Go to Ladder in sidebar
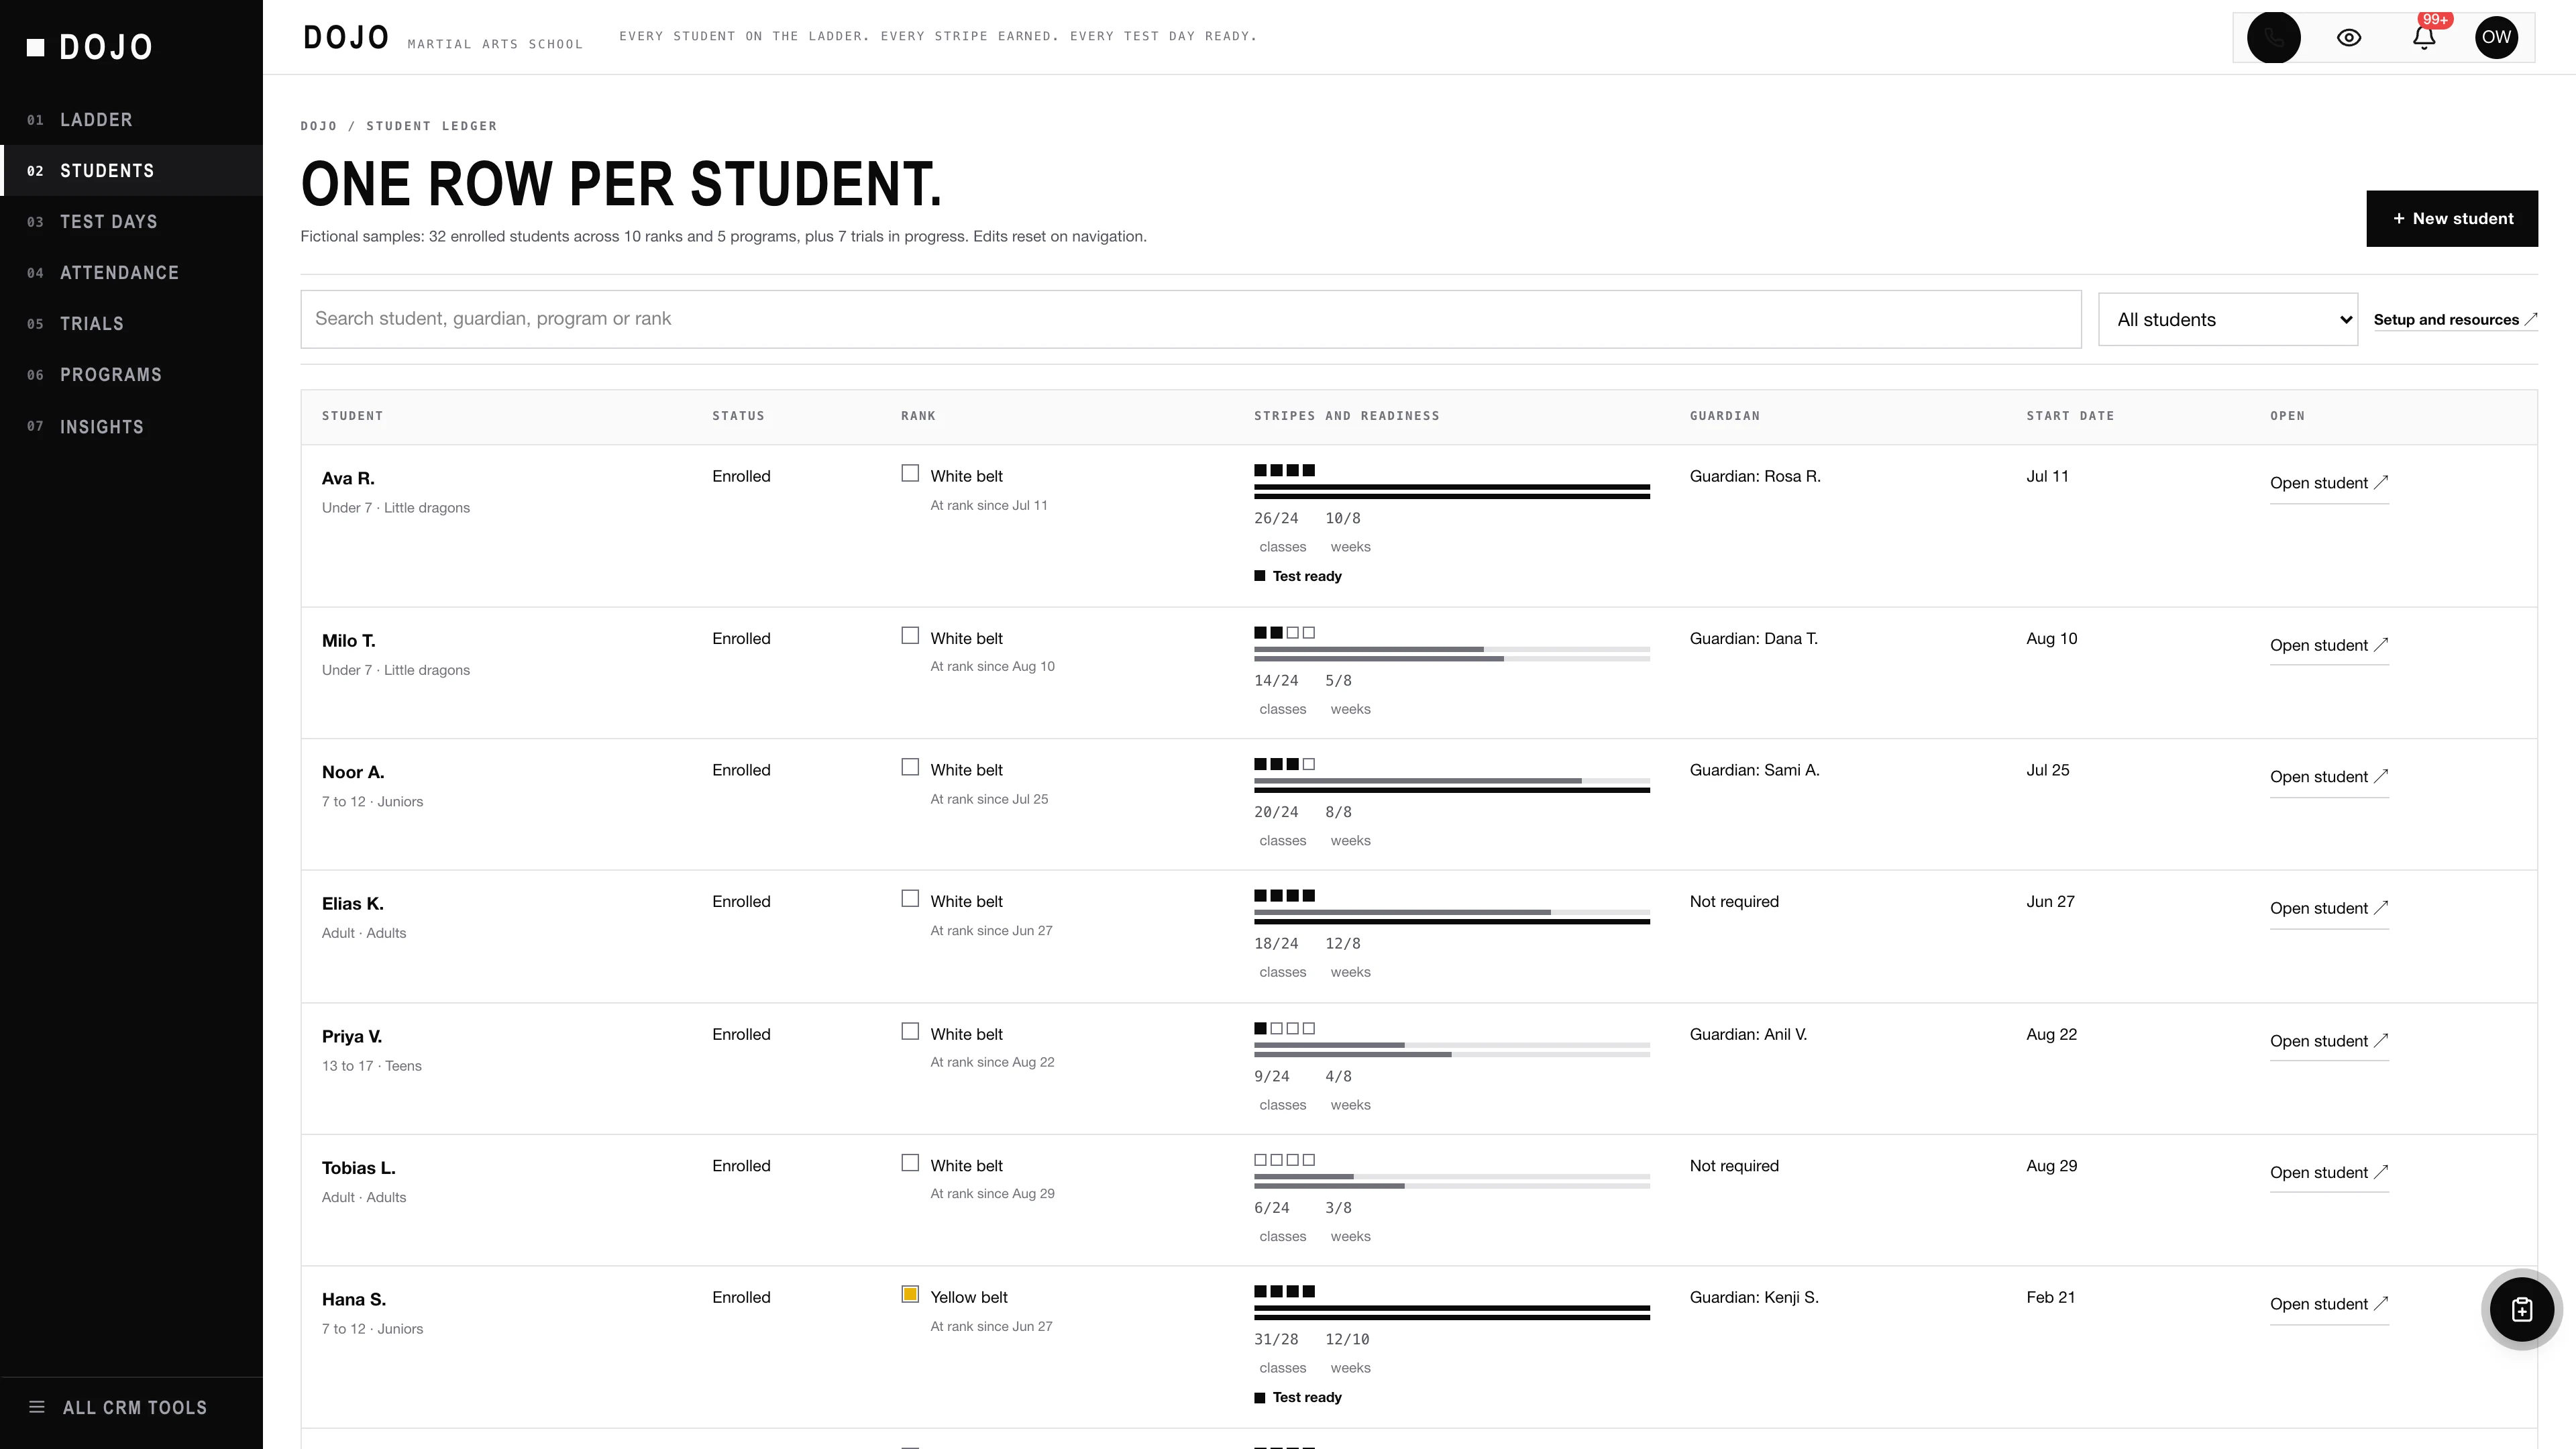Viewport: 2576px width, 1449px height. [x=131, y=119]
